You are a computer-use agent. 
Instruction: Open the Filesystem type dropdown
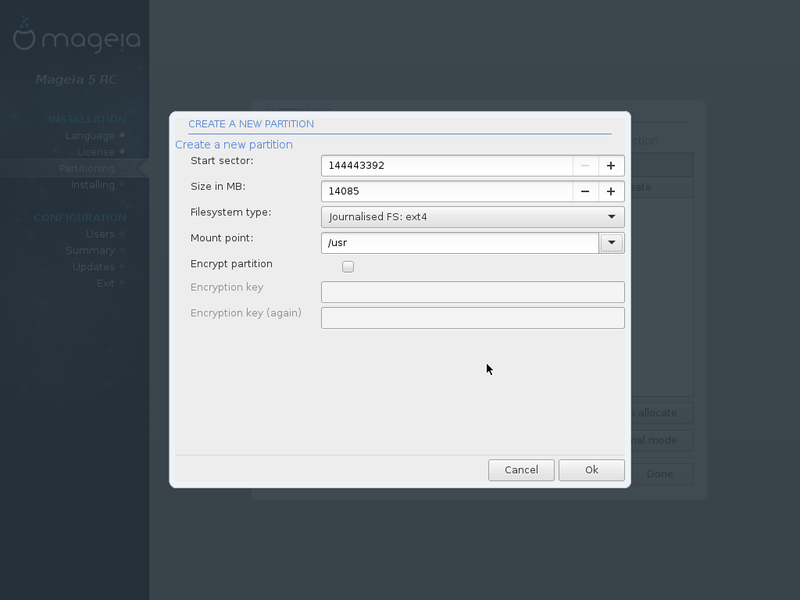(x=472, y=217)
